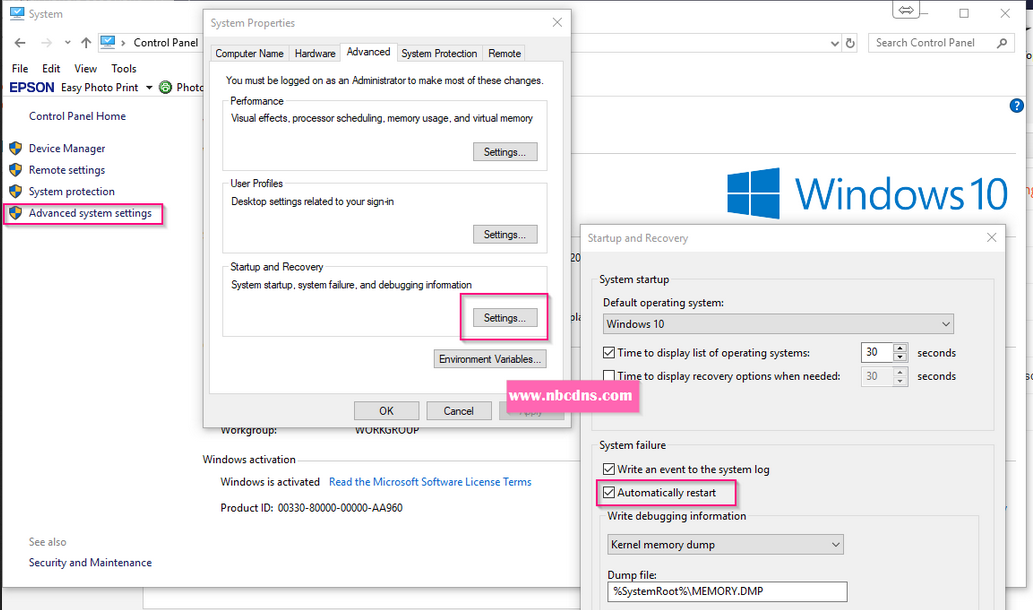Viewport: 1033px width, 610px height.
Task: Open Performance Settings
Action: tap(505, 152)
